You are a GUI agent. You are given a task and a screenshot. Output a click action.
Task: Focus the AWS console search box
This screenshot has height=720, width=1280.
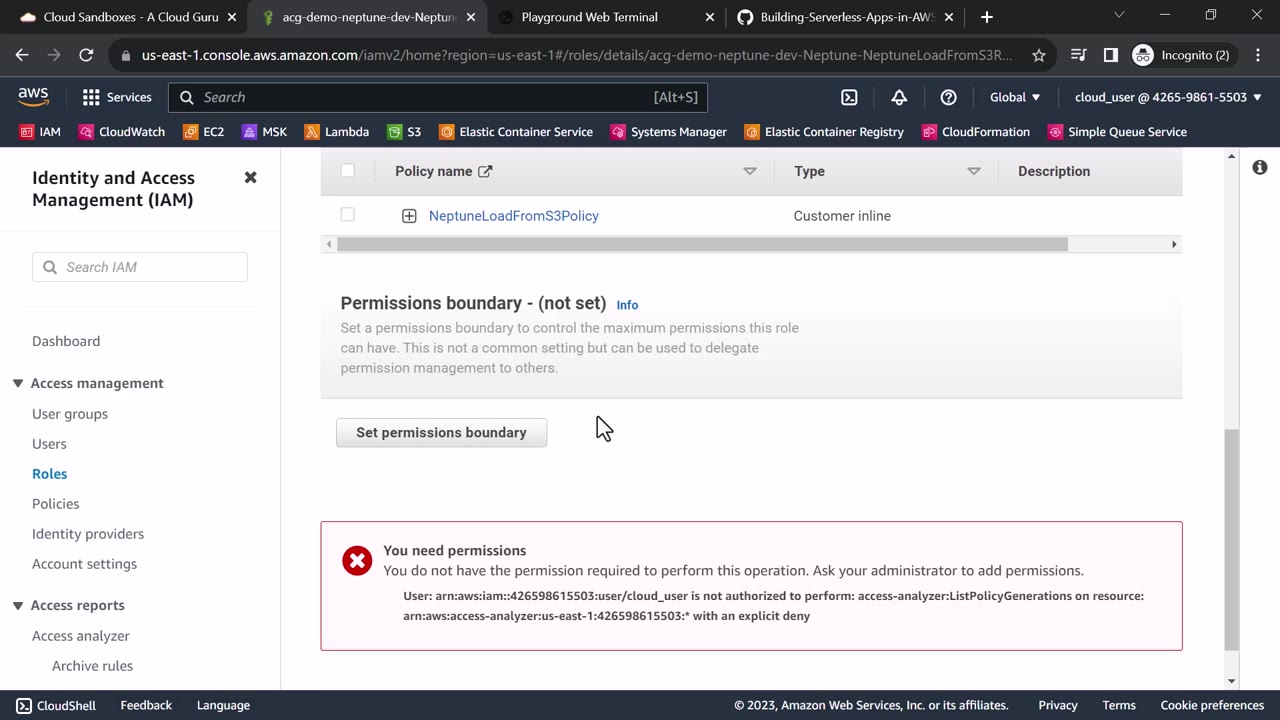click(438, 97)
